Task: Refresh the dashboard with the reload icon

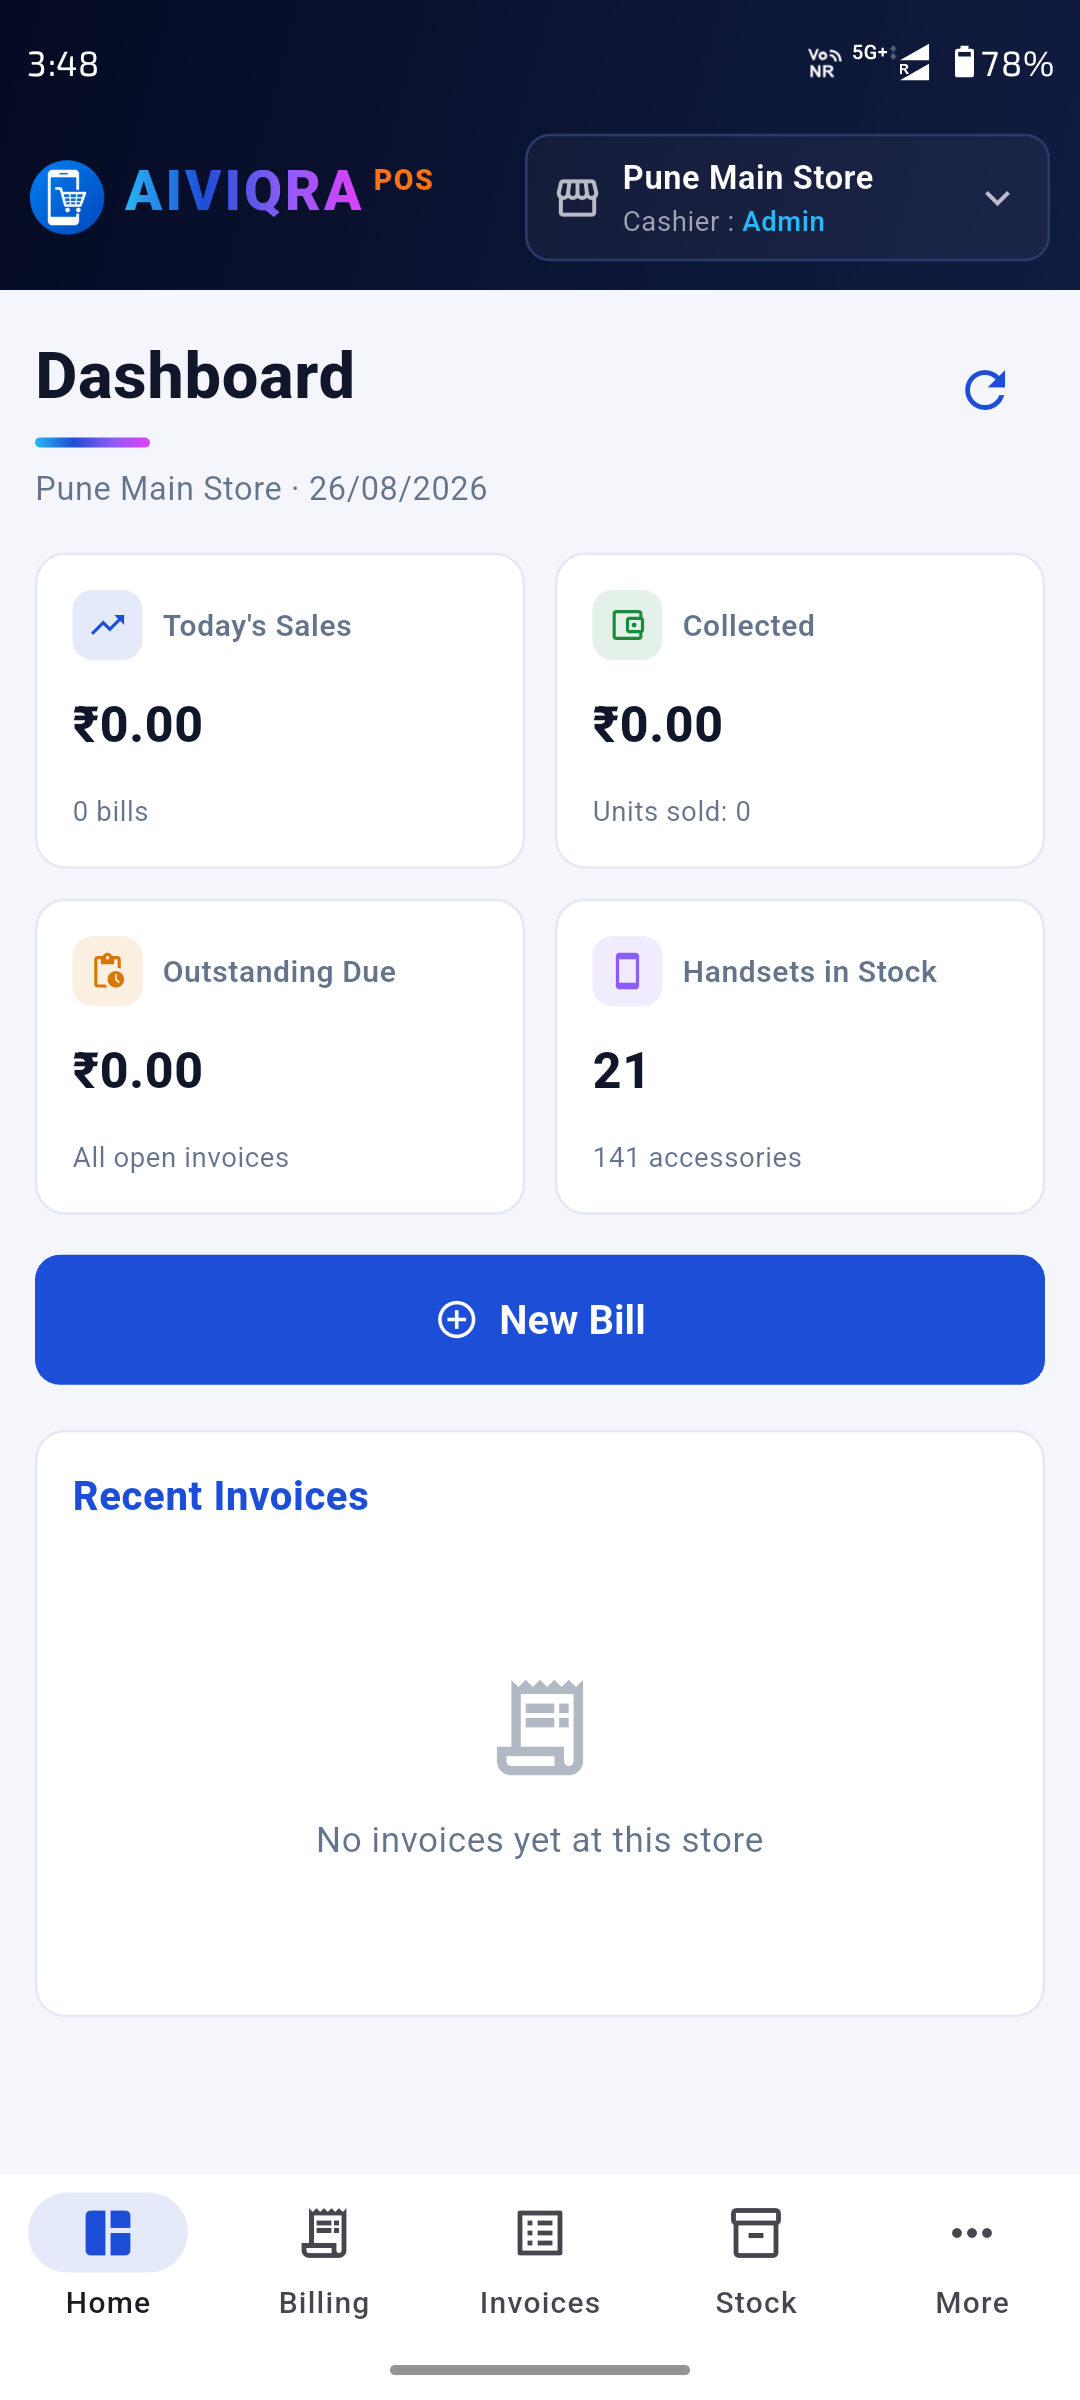Action: 985,390
